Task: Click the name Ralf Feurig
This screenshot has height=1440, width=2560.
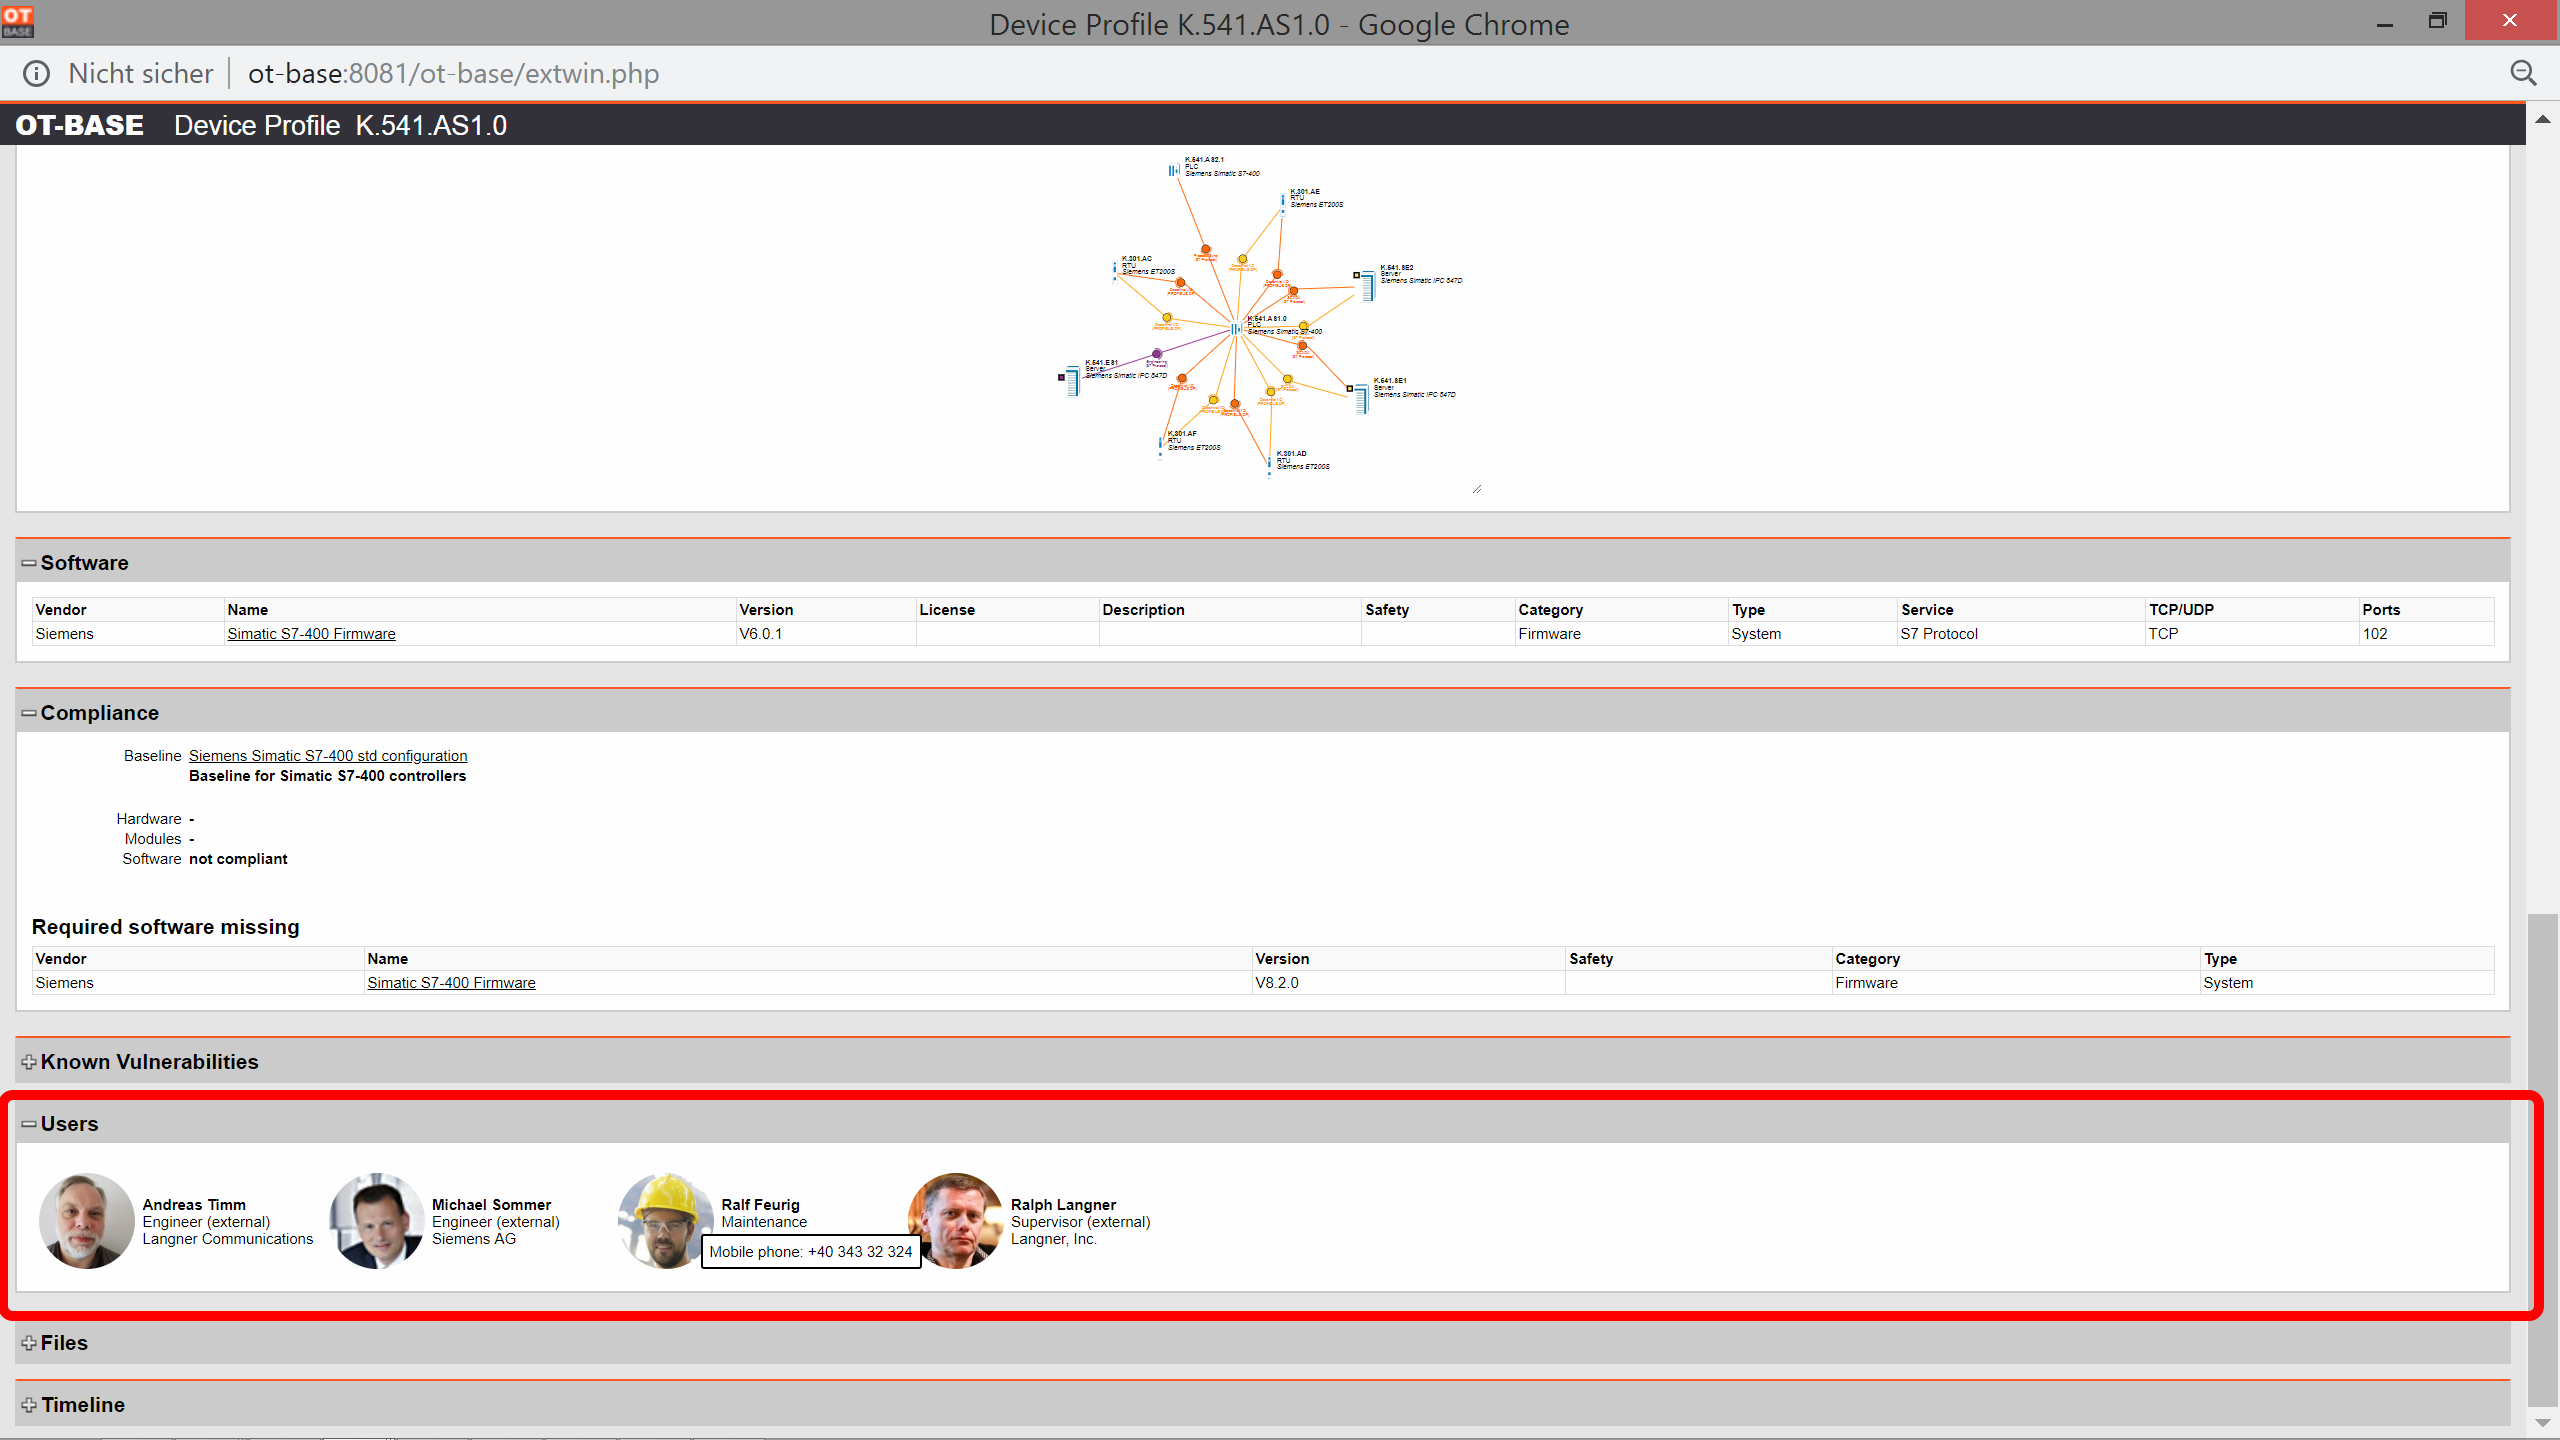Action: coord(760,1205)
